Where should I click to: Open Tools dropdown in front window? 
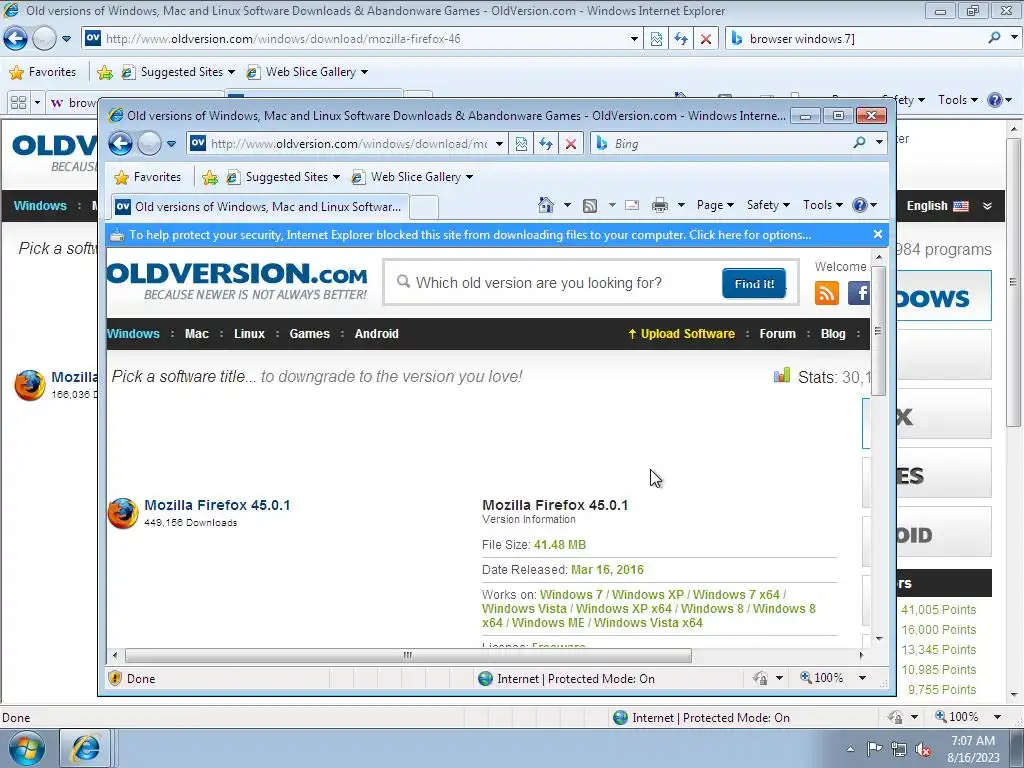[x=822, y=205]
